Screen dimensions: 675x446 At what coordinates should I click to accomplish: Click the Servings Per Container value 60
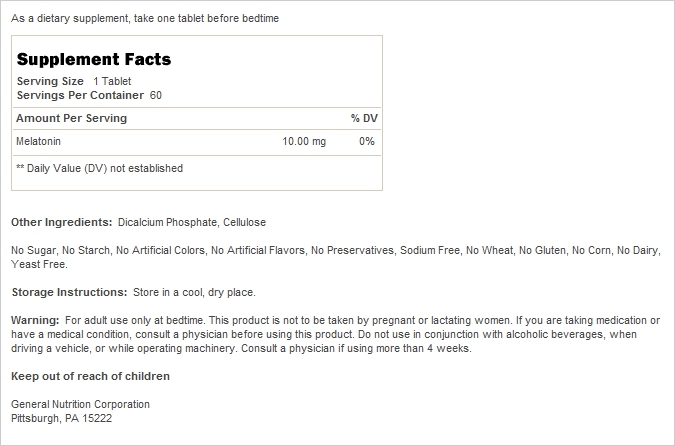(x=156, y=95)
